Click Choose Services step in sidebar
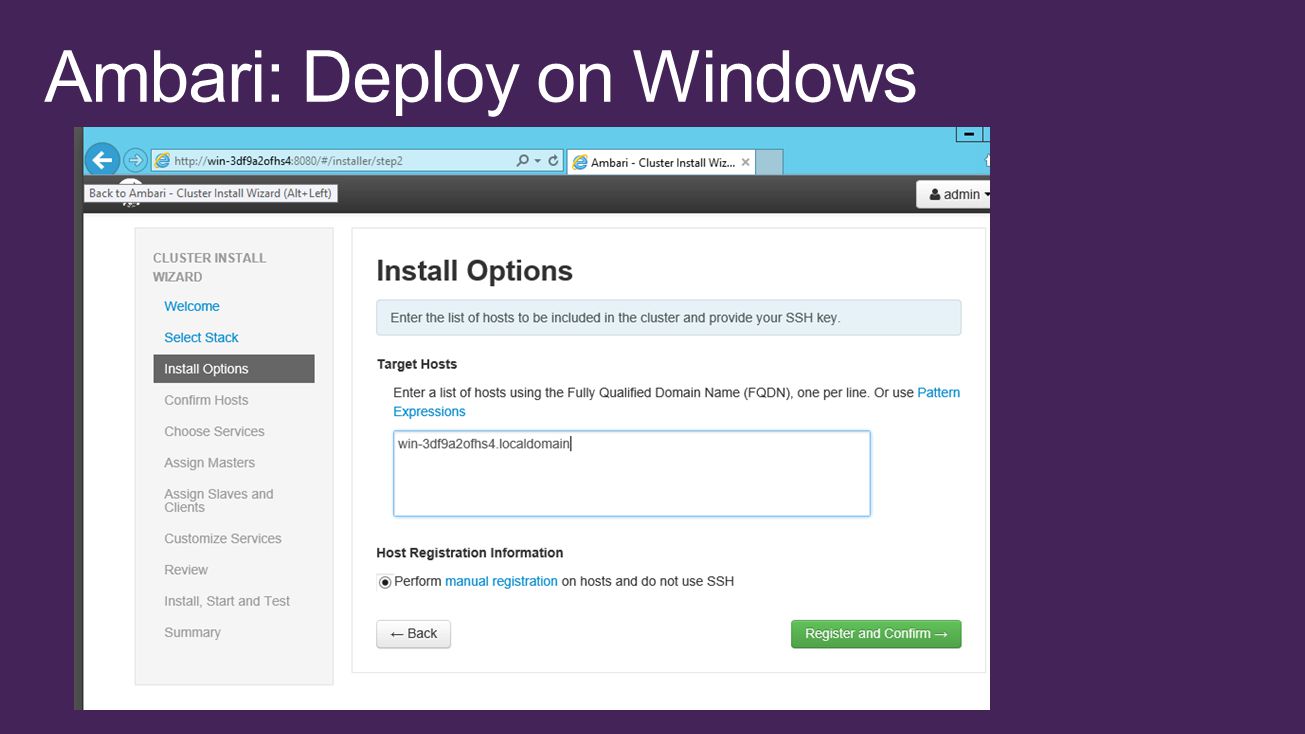 (214, 432)
